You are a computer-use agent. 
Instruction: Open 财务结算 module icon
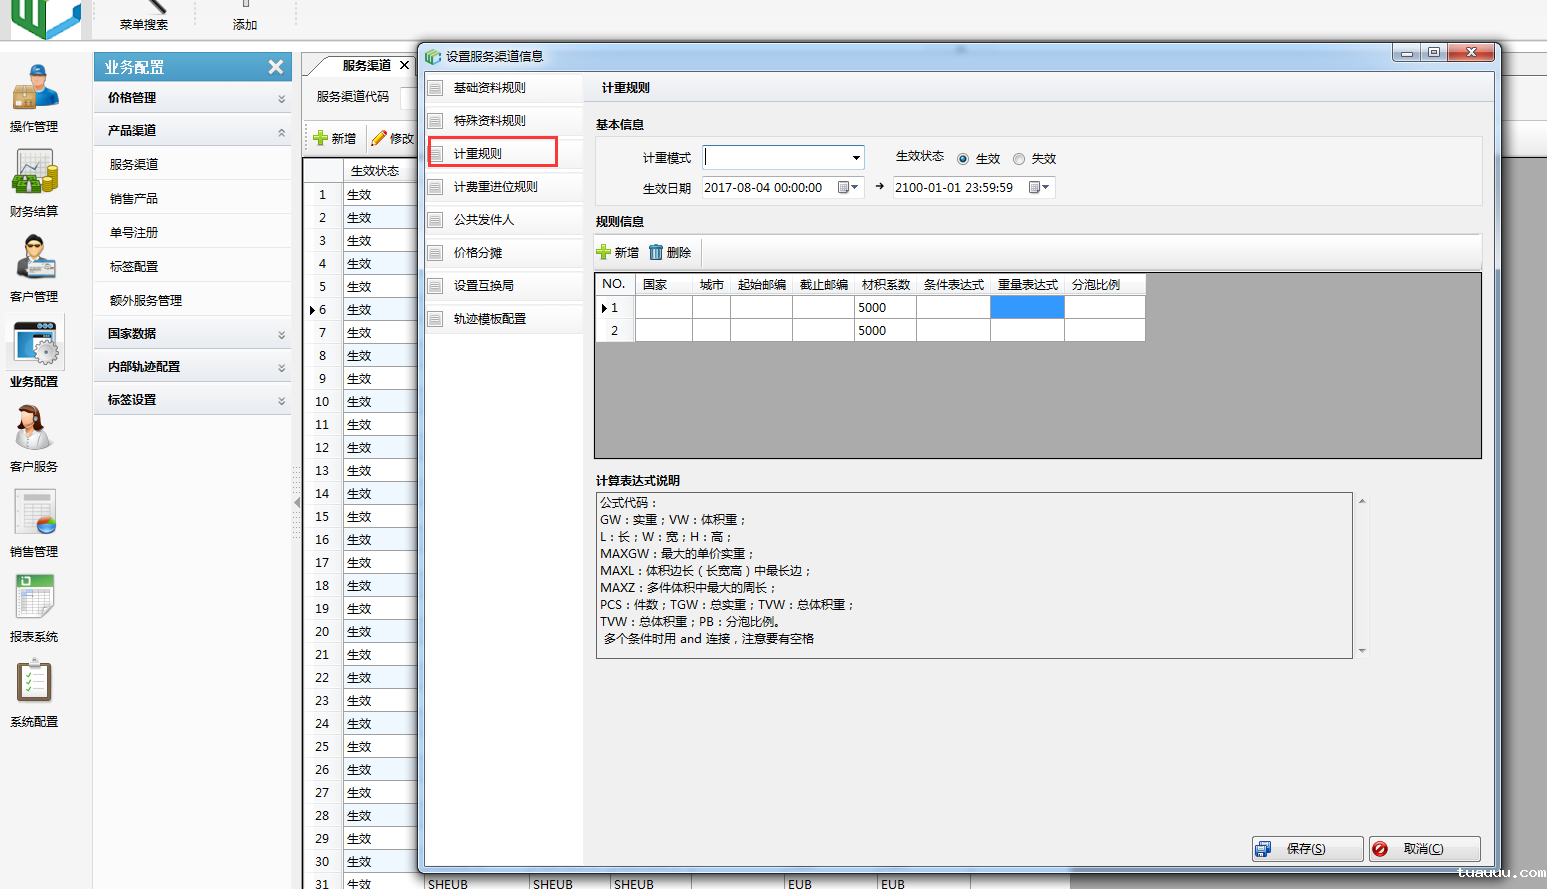click(x=35, y=173)
